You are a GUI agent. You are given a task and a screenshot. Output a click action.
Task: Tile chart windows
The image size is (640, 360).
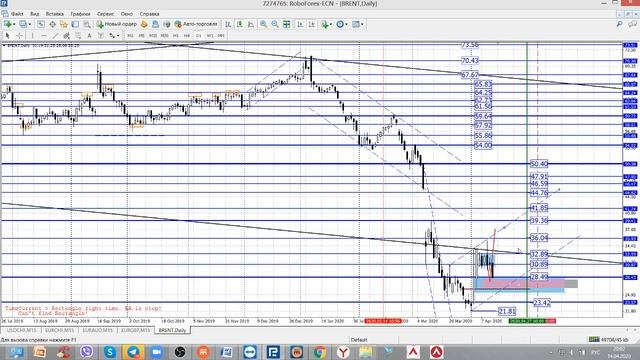click(287, 24)
